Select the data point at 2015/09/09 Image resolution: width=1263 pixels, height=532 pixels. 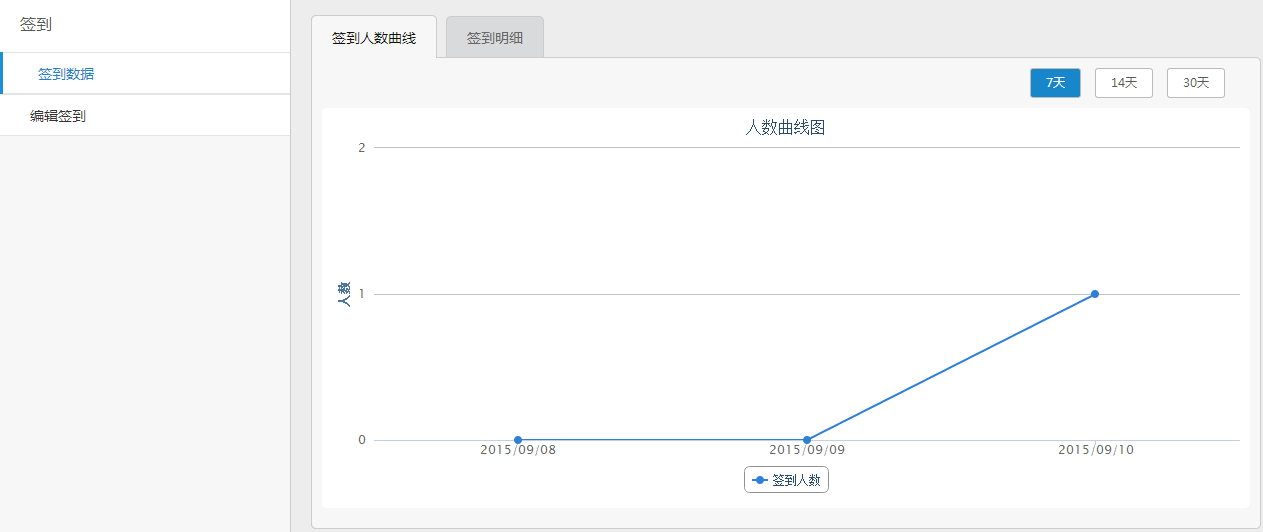pyautogui.click(x=807, y=440)
